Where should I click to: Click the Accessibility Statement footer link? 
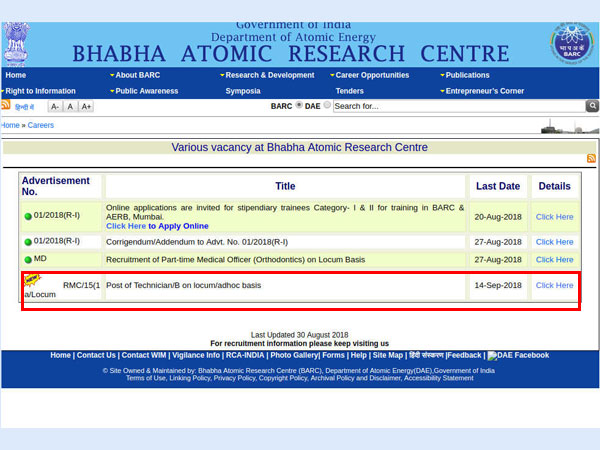[439, 378]
